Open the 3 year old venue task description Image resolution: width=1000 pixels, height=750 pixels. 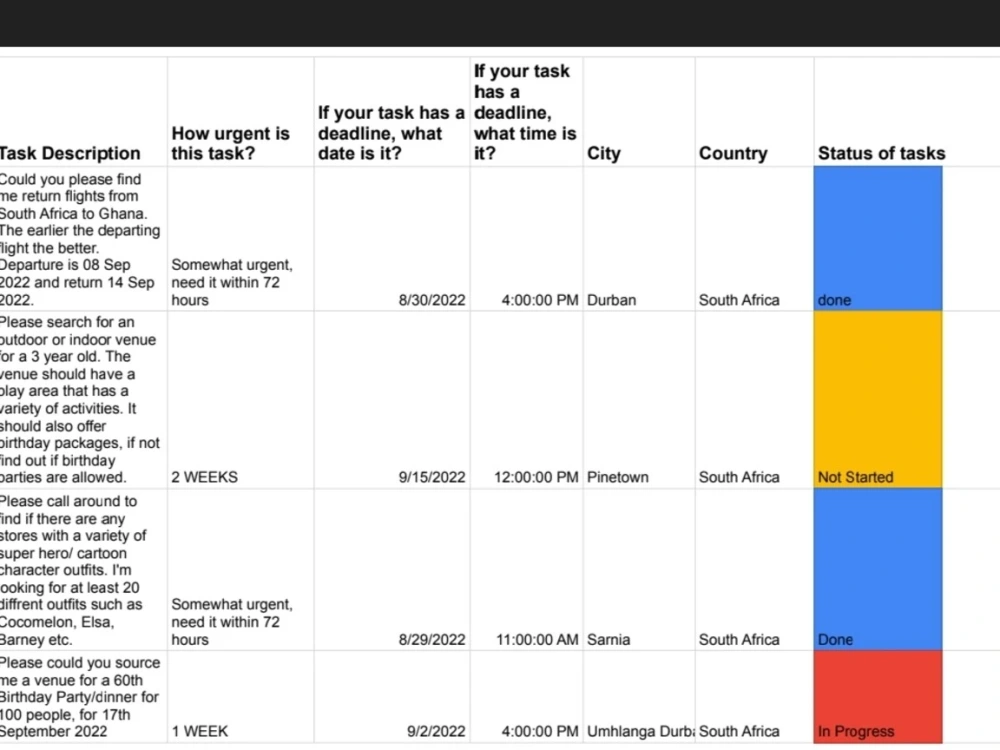[x=83, y=400]
